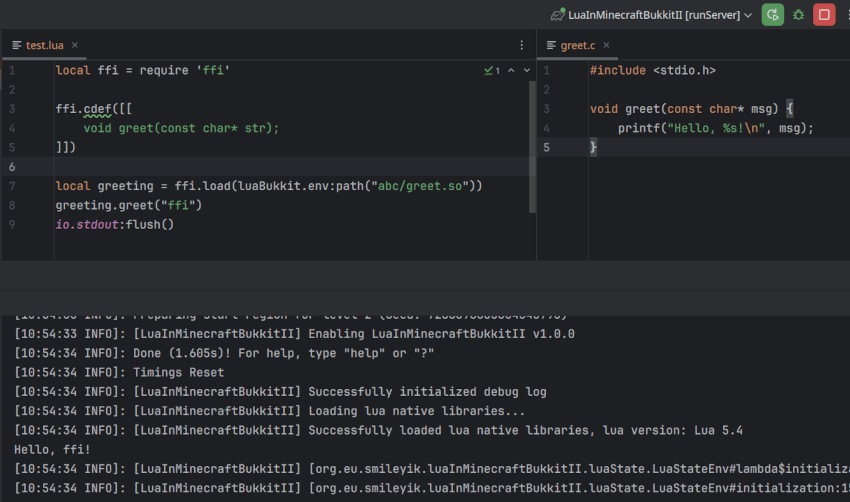
Task: Click line number 5 in greet.c gutter
Action: [546, 147]
